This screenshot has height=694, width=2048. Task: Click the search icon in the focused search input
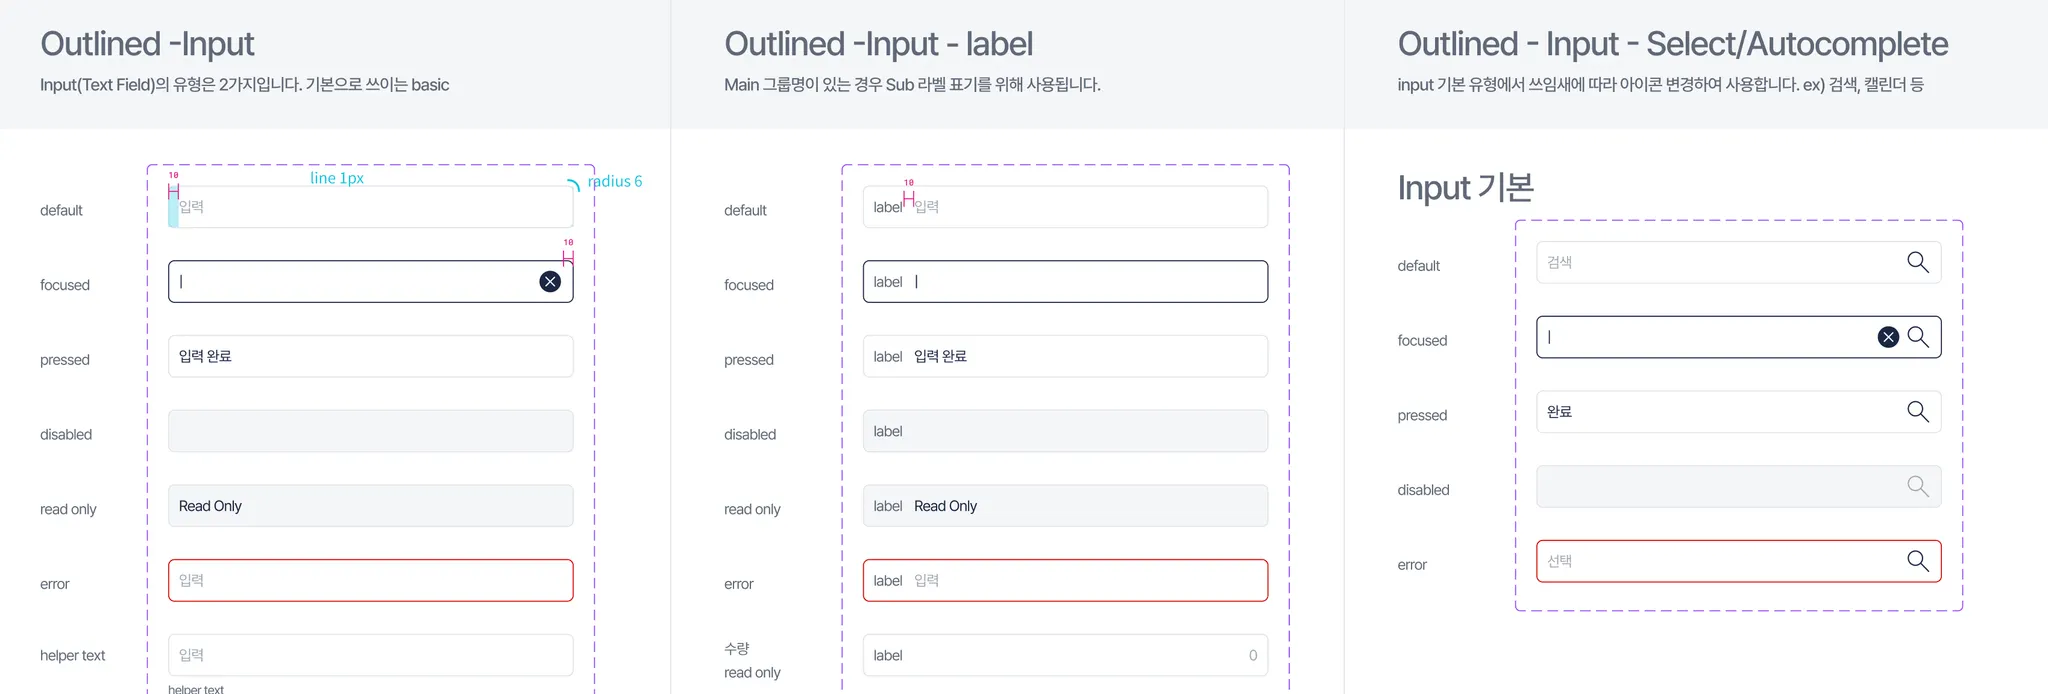(x=1917, y=337)
